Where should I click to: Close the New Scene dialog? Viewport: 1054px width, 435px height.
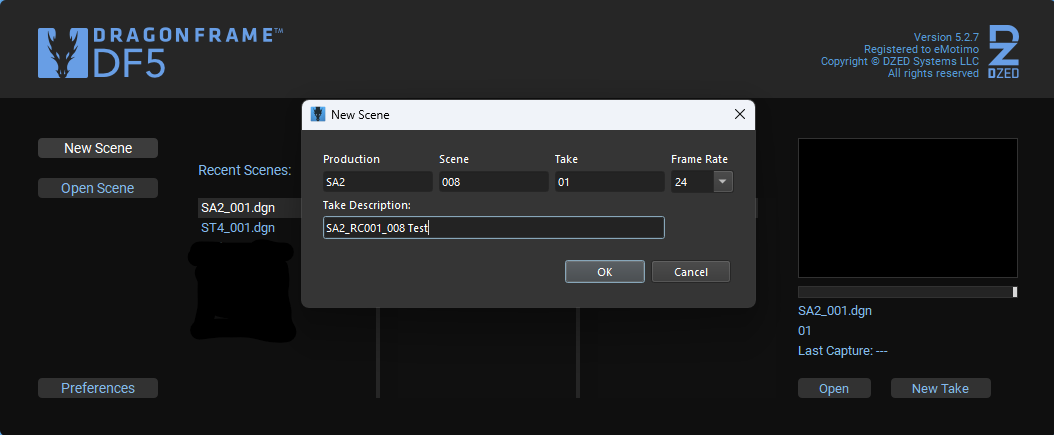point(739,114)
